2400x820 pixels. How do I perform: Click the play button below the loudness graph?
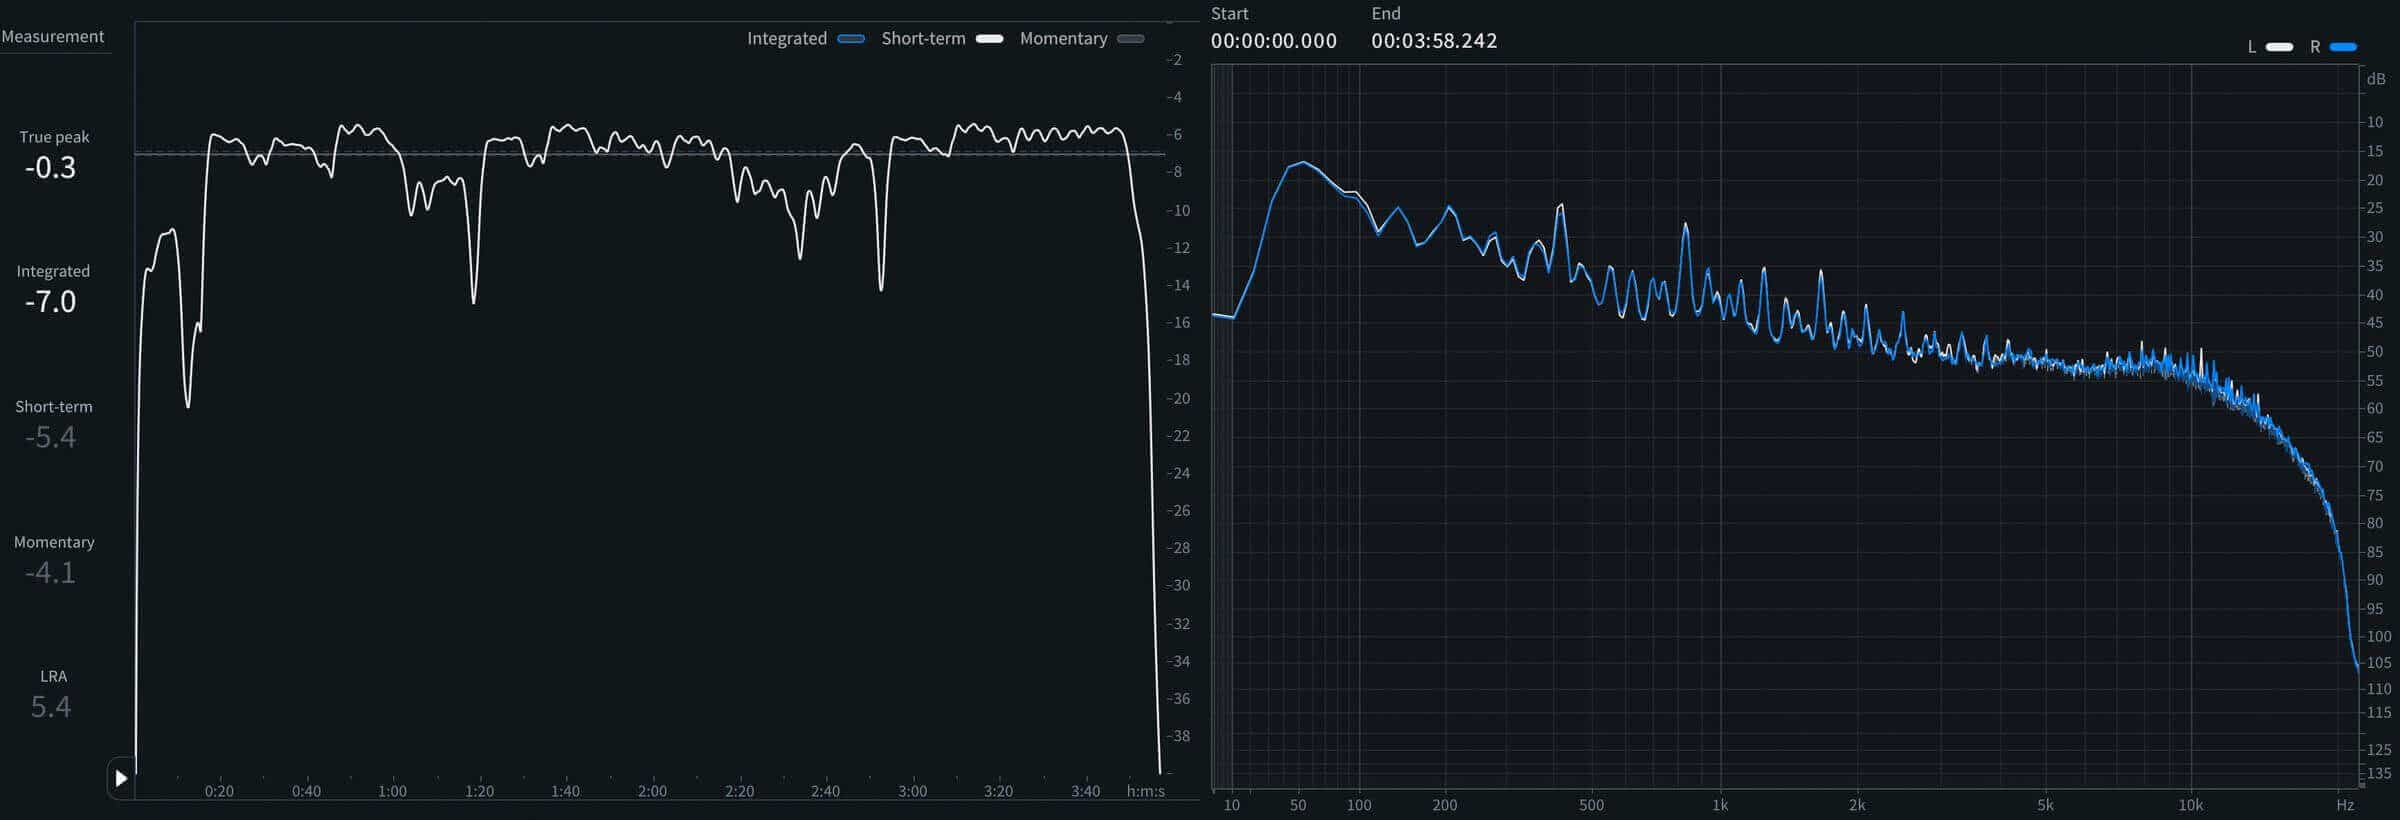tap(121, 778)
